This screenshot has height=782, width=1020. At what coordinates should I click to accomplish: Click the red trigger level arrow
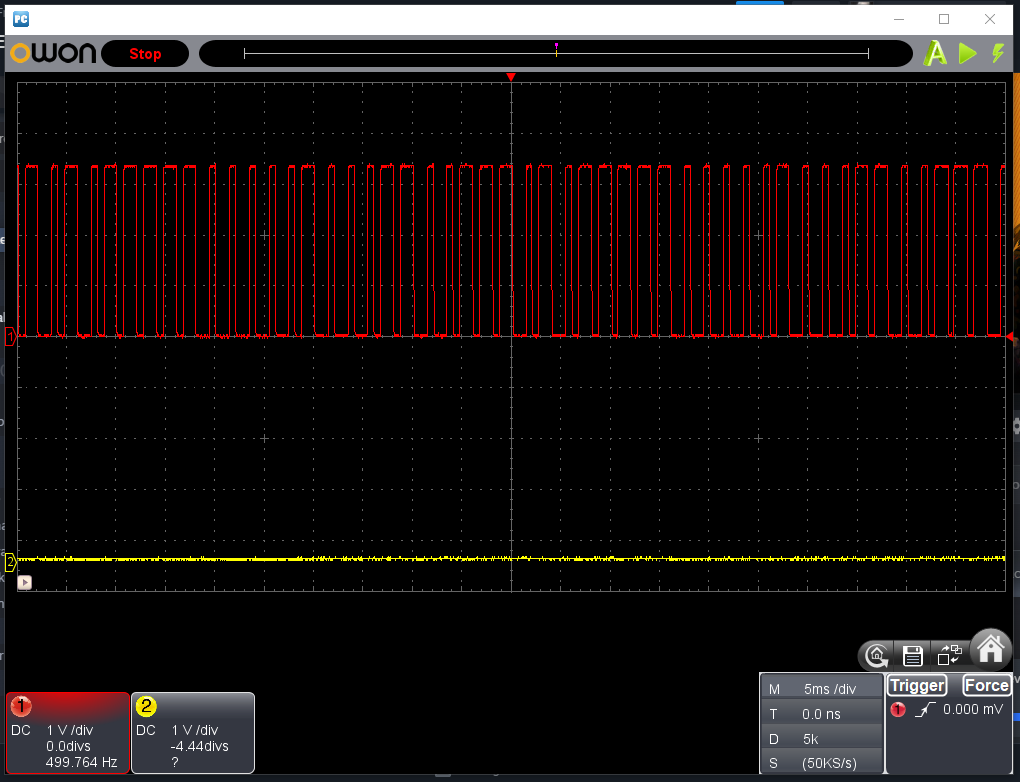click(x=1010, y=336)
